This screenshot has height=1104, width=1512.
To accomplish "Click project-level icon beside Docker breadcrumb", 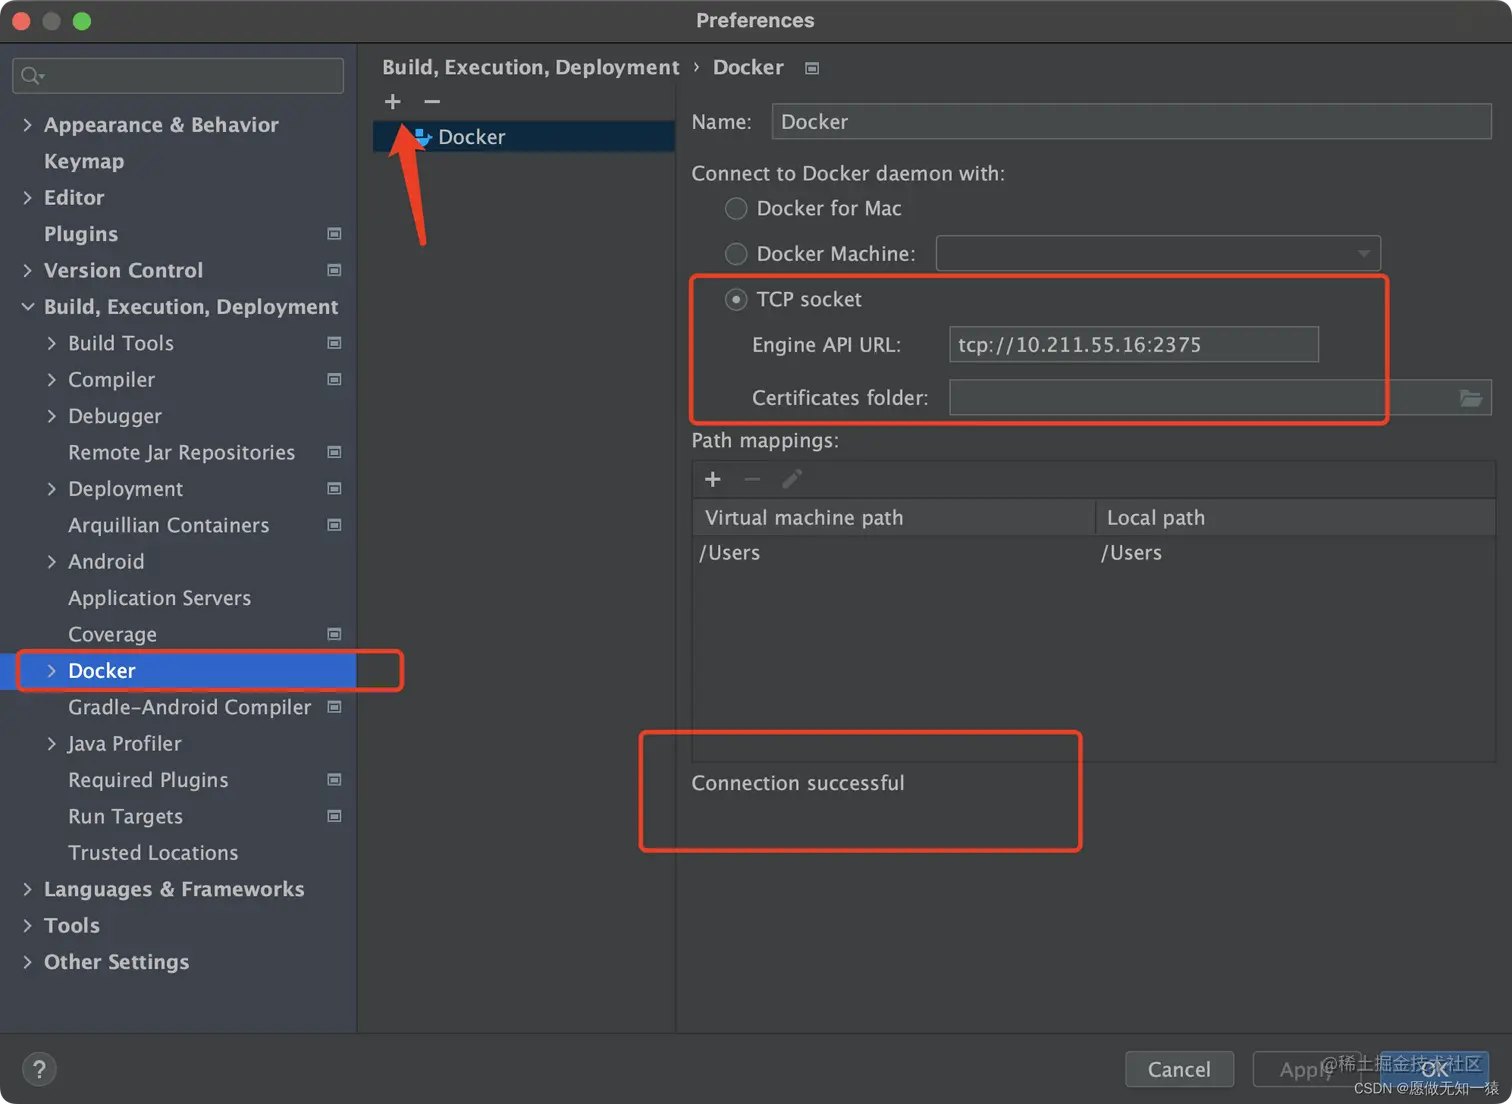I will pyautogui.click(x=812, y=68).
